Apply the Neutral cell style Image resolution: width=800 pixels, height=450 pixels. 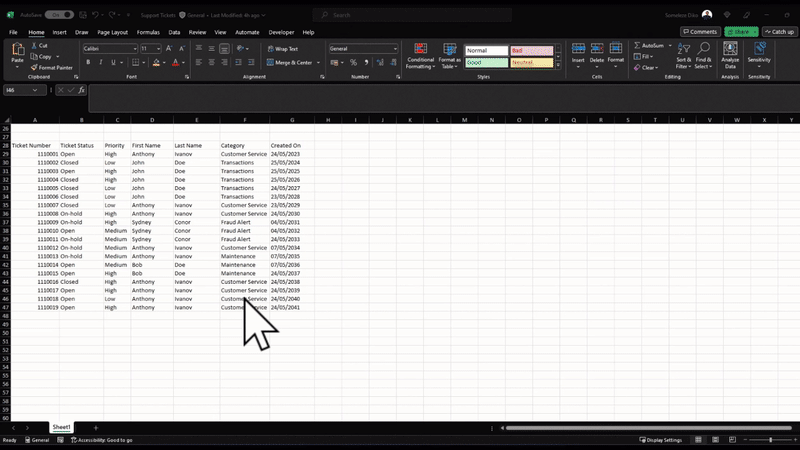click(x=532, y=62)
